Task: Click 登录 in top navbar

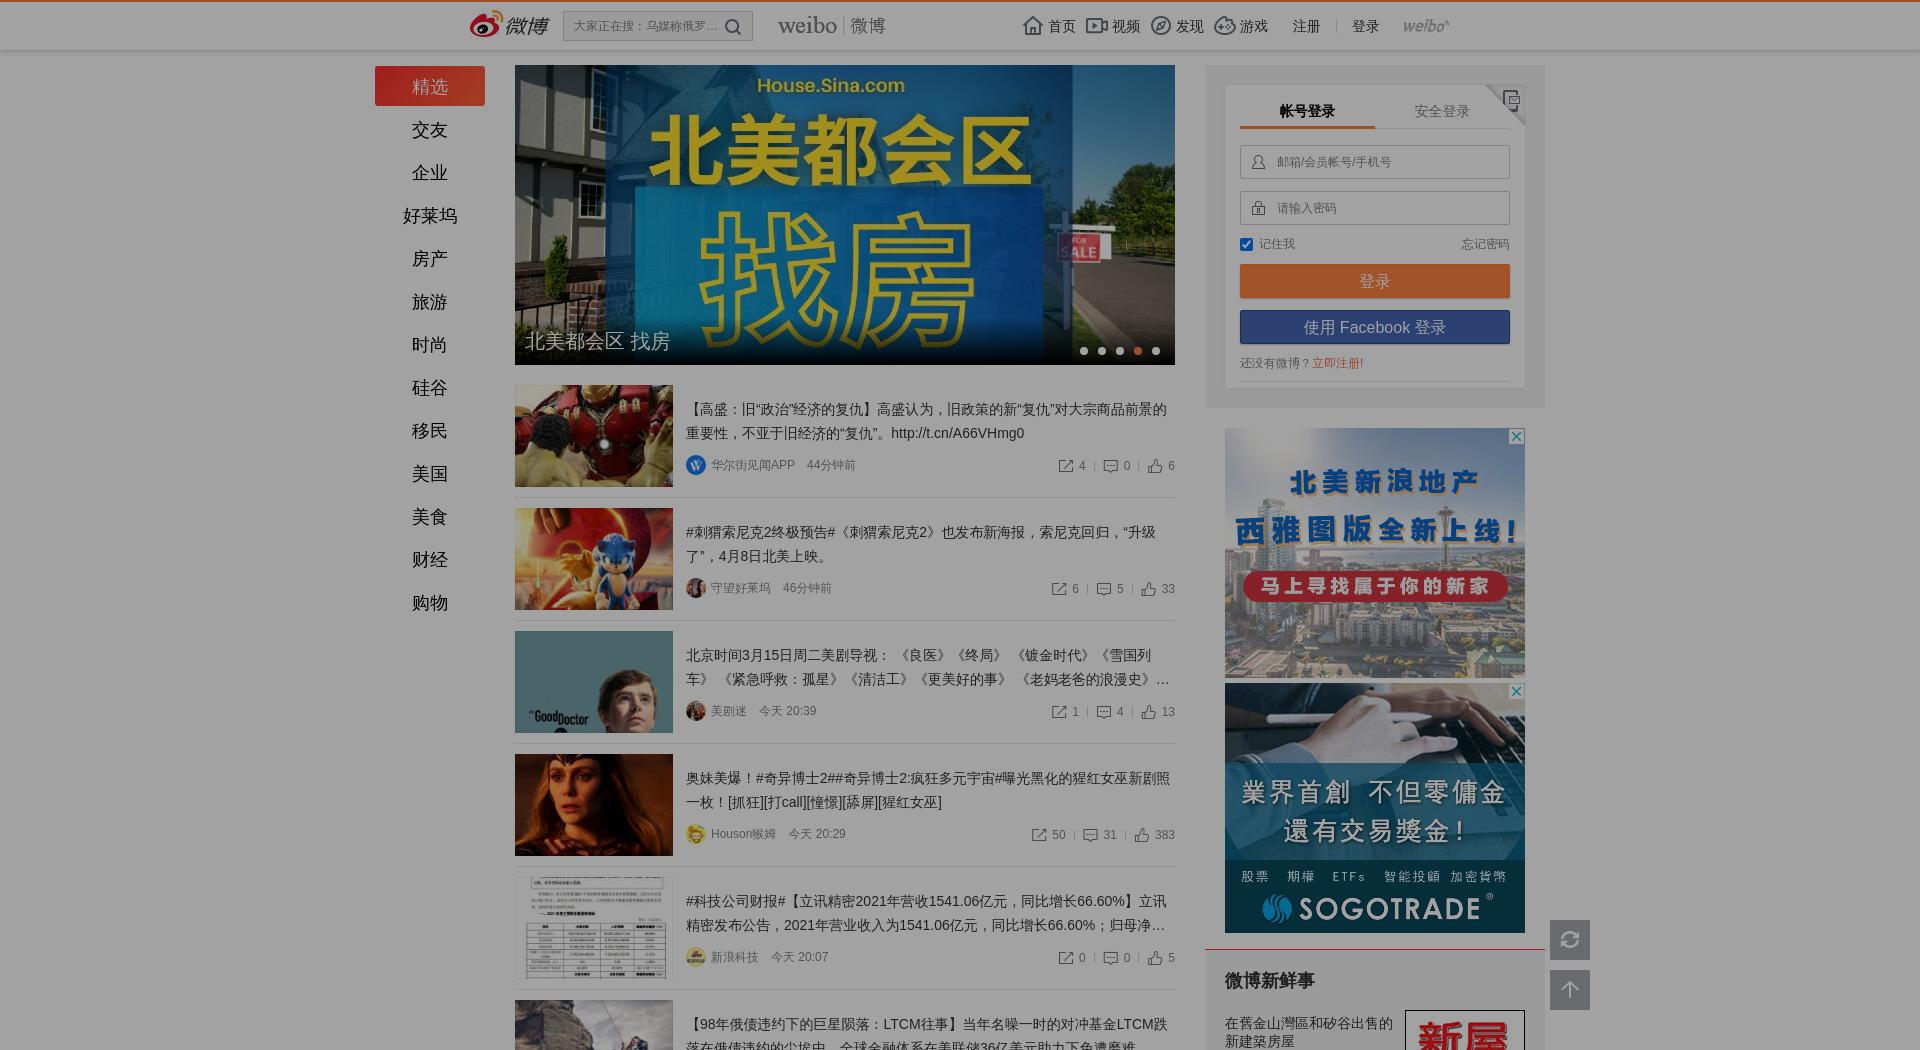Action: [1365, 26]
